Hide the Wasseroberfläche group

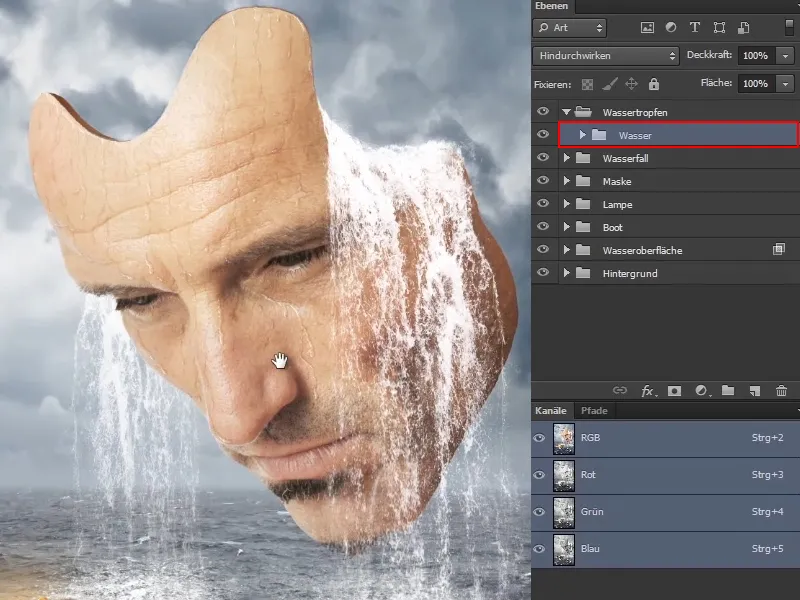[543, 249]
